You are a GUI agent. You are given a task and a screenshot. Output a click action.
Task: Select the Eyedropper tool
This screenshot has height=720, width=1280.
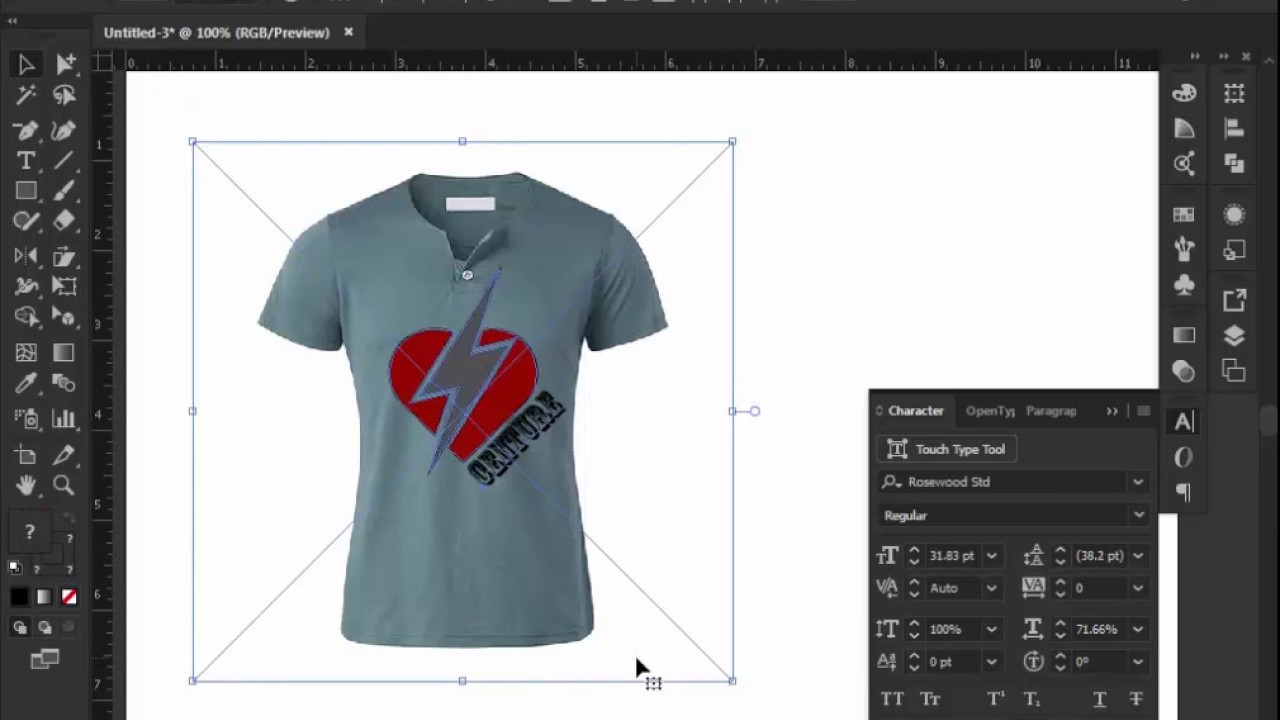point(27,383)
